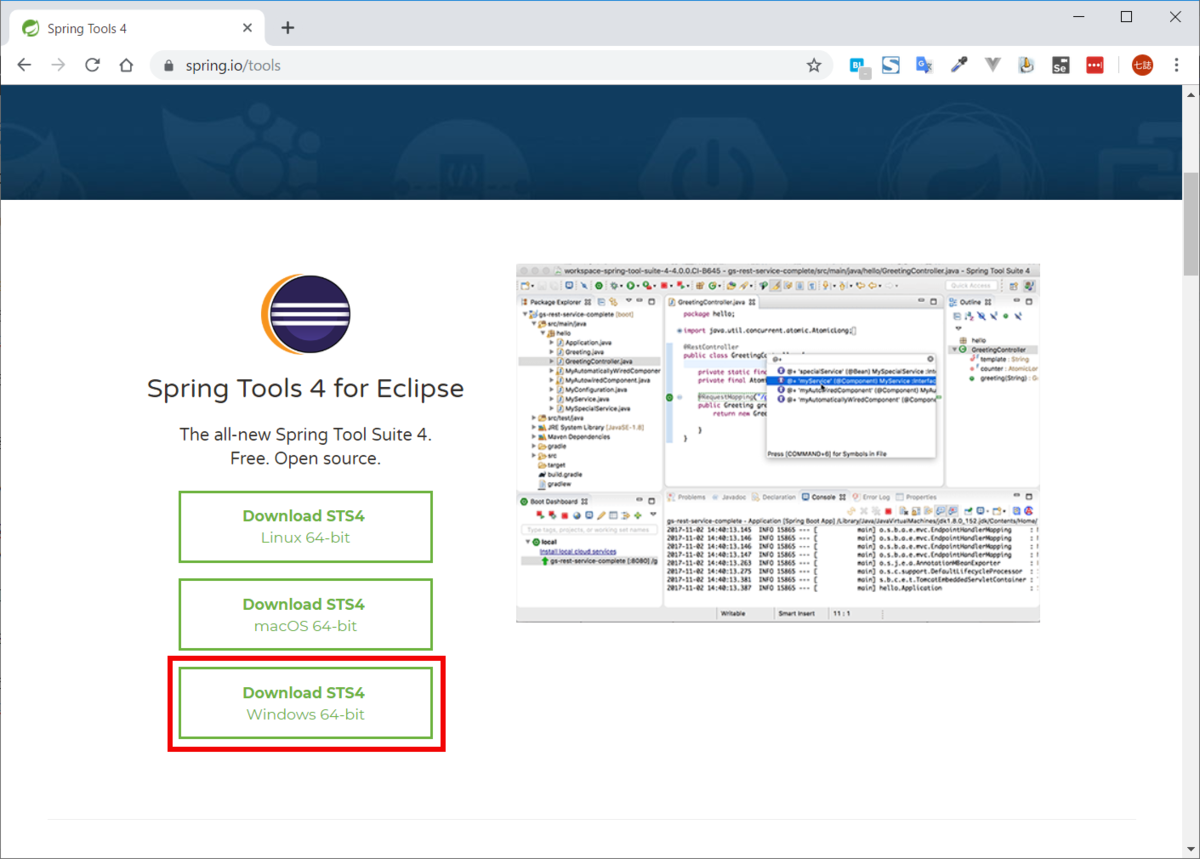The image size is (1200, 859).
Task: Open the blue B! extension
Action: pos(859,65)
